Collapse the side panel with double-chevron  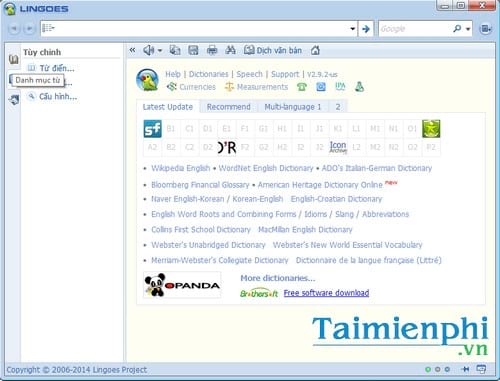[x=133, y=50]
